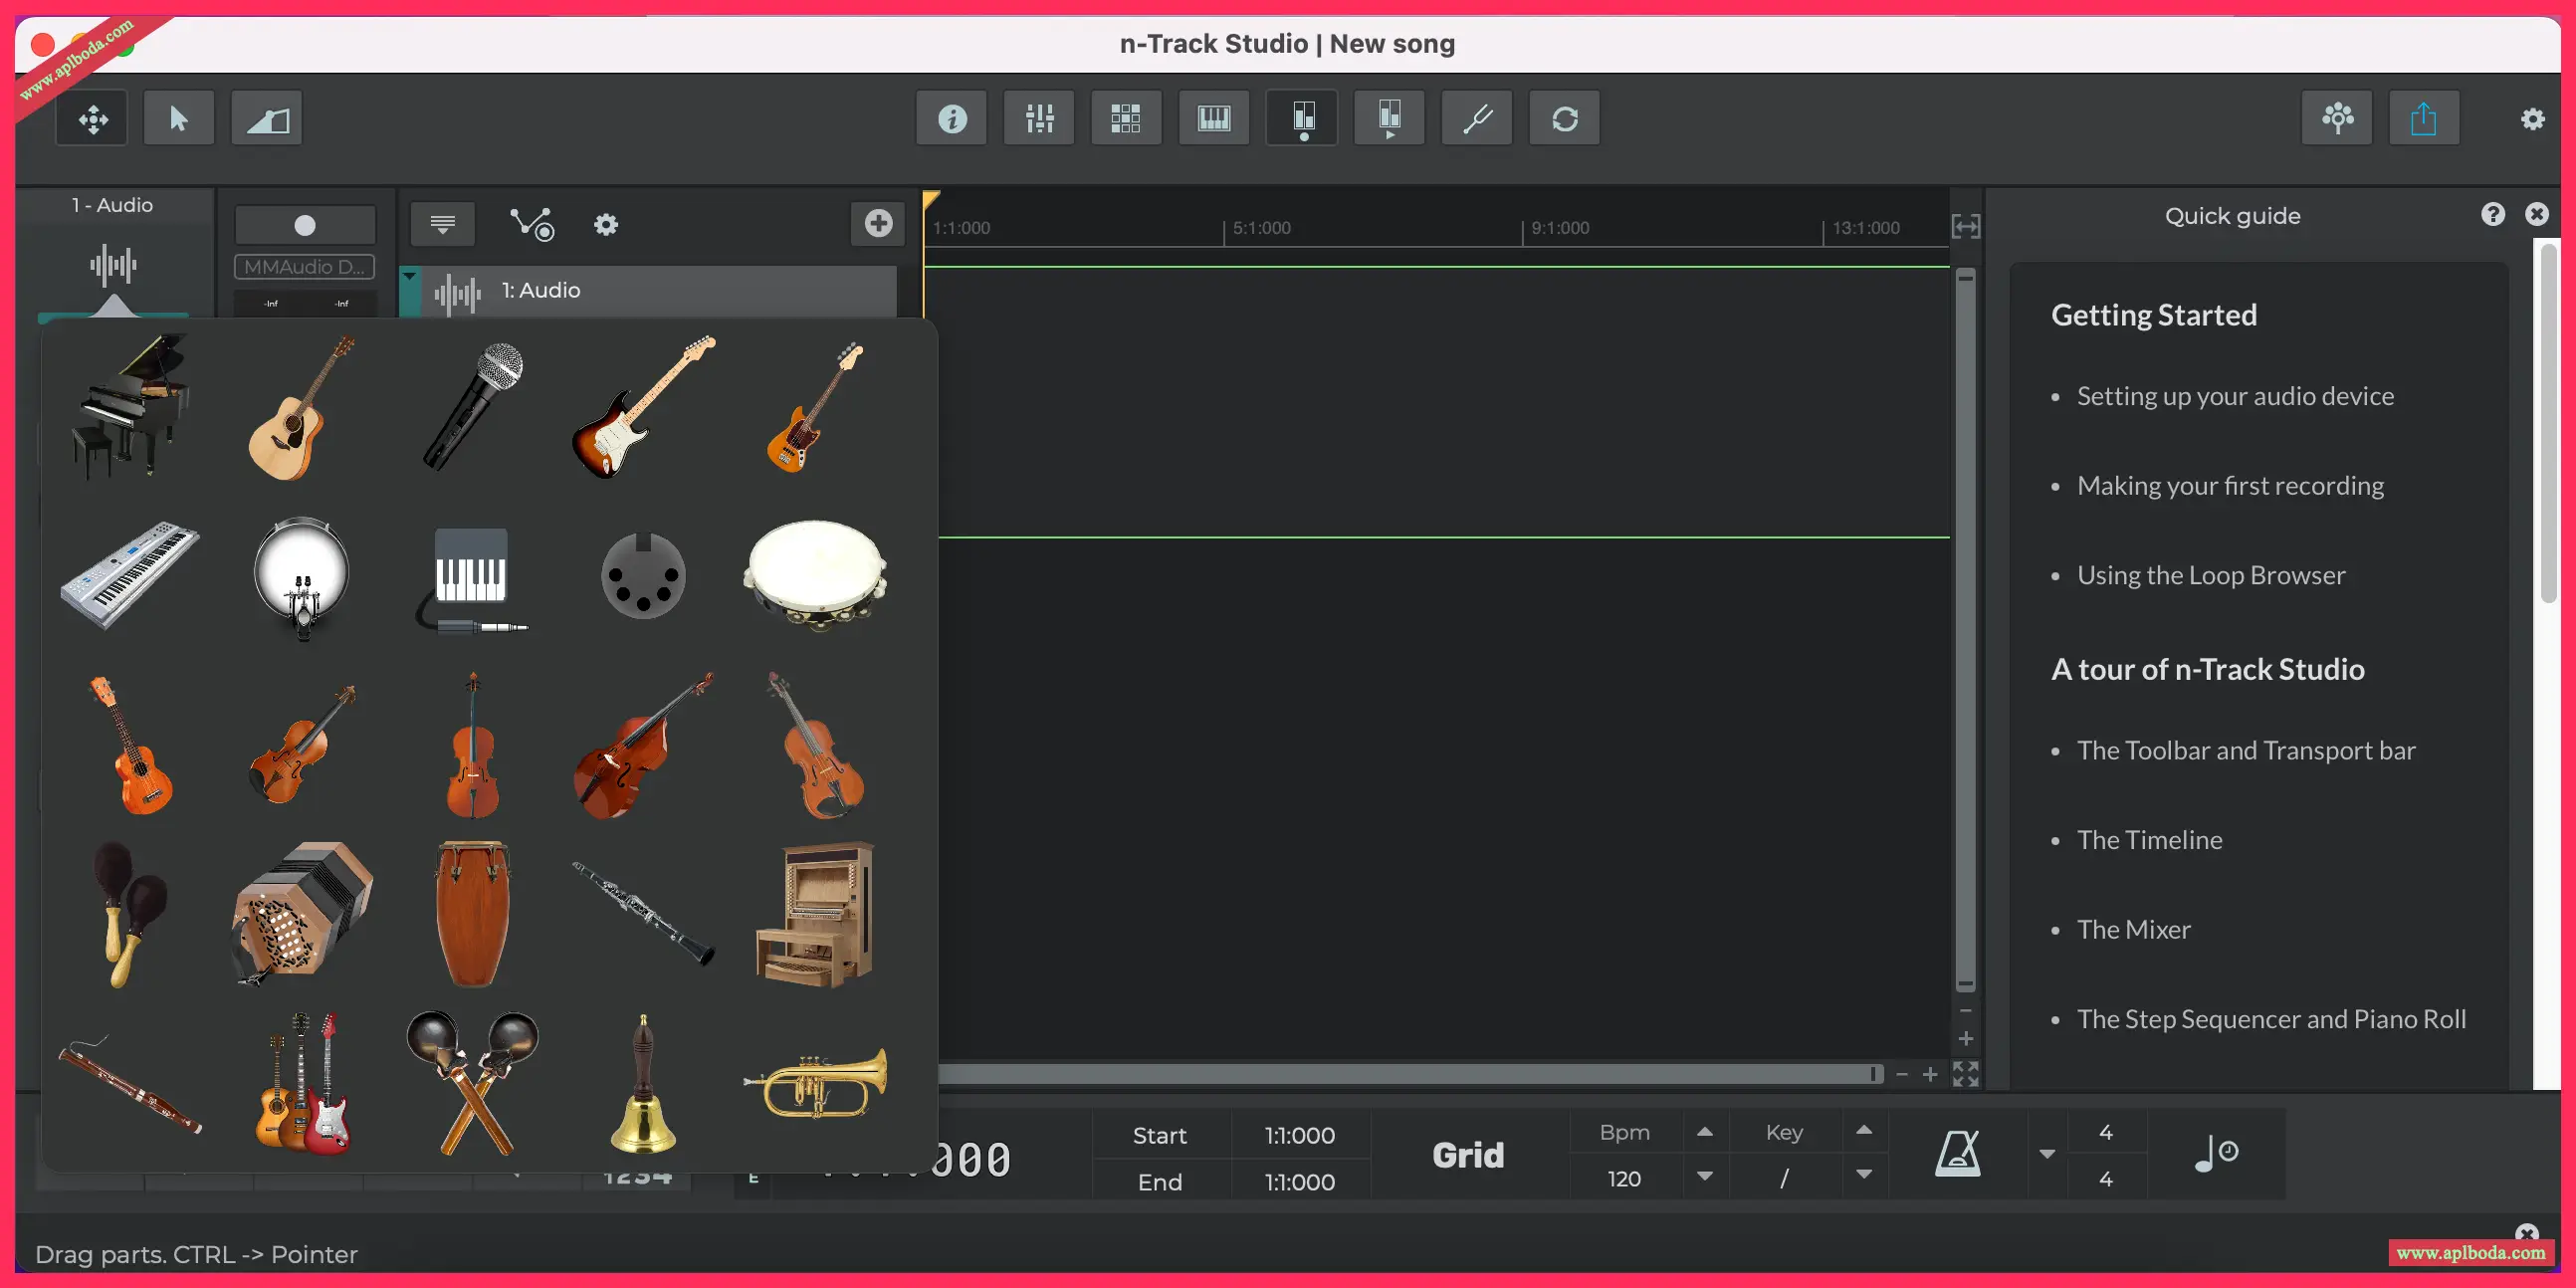Screen dimensions: 2576x1288
Task: Open the tuner tool in the toolbar
Action: point(1477,119)
